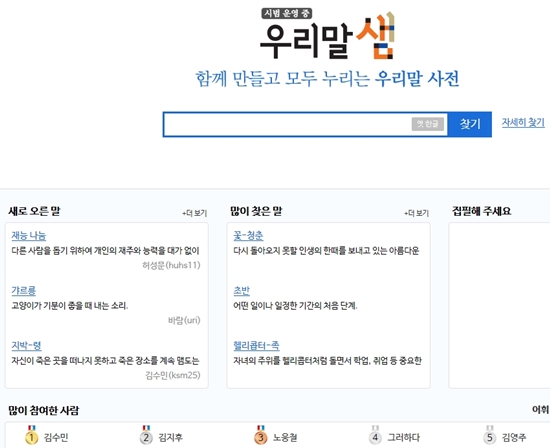This screenshot has height=448, width=550.
Task: Click the blue 찾기 search button
Action: (470, 124)
